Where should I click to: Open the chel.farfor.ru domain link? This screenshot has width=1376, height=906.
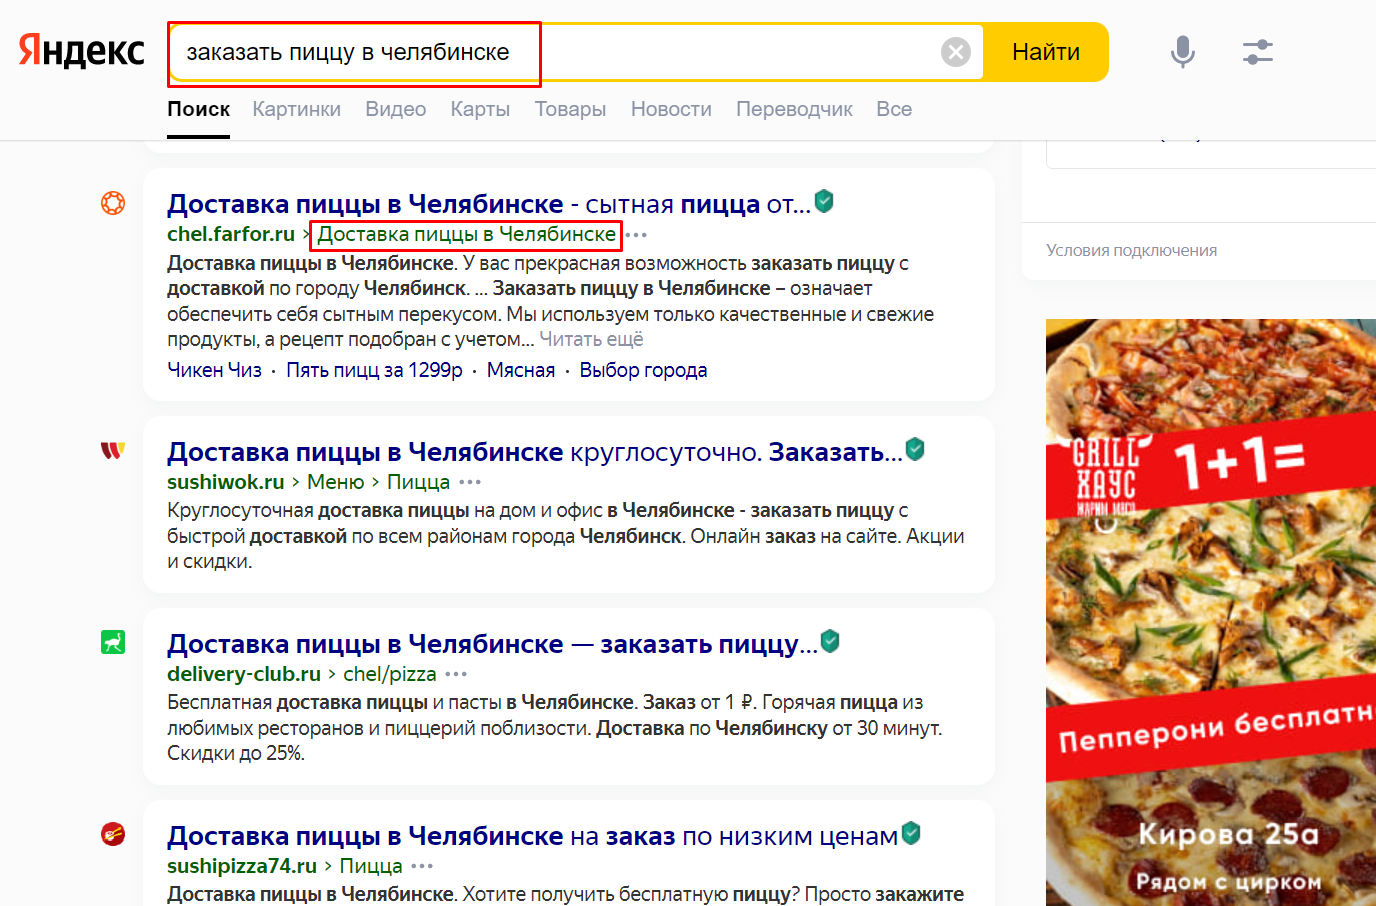tap(231, 234)
